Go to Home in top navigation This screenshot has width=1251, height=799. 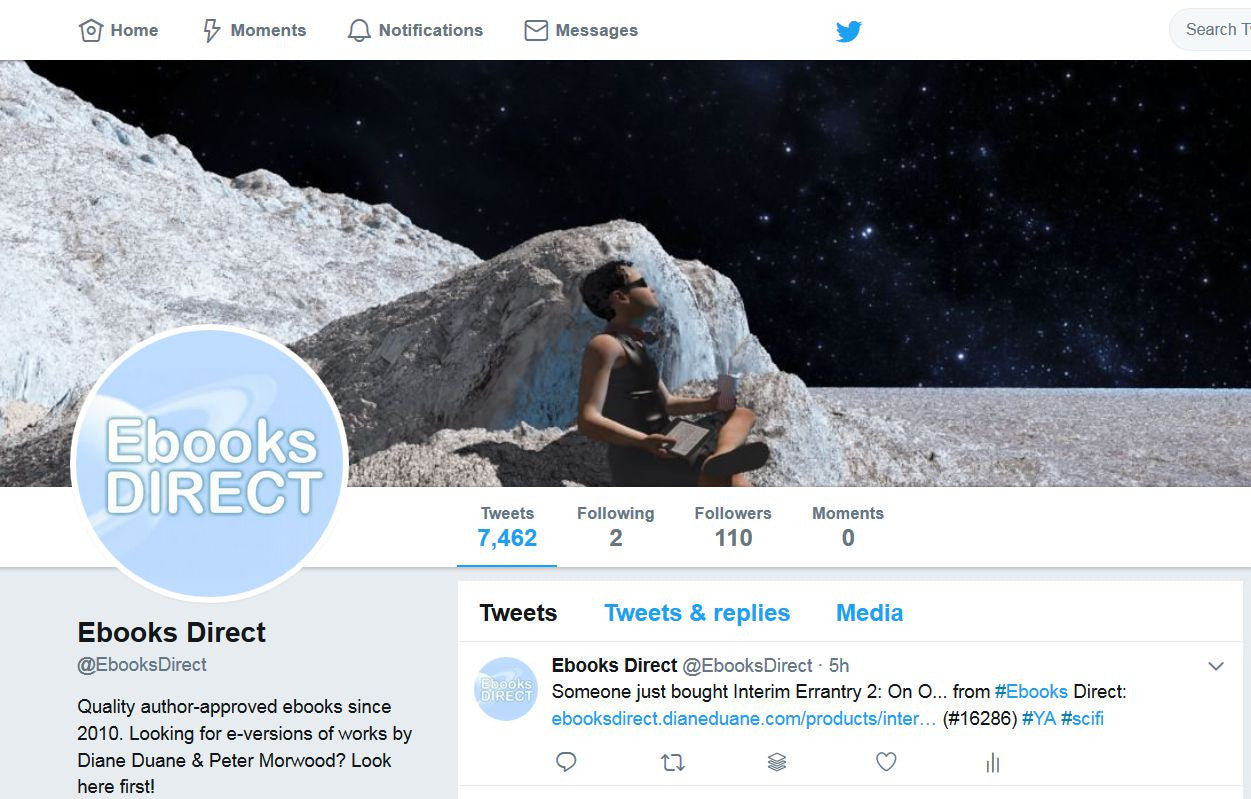coord(119,31)
